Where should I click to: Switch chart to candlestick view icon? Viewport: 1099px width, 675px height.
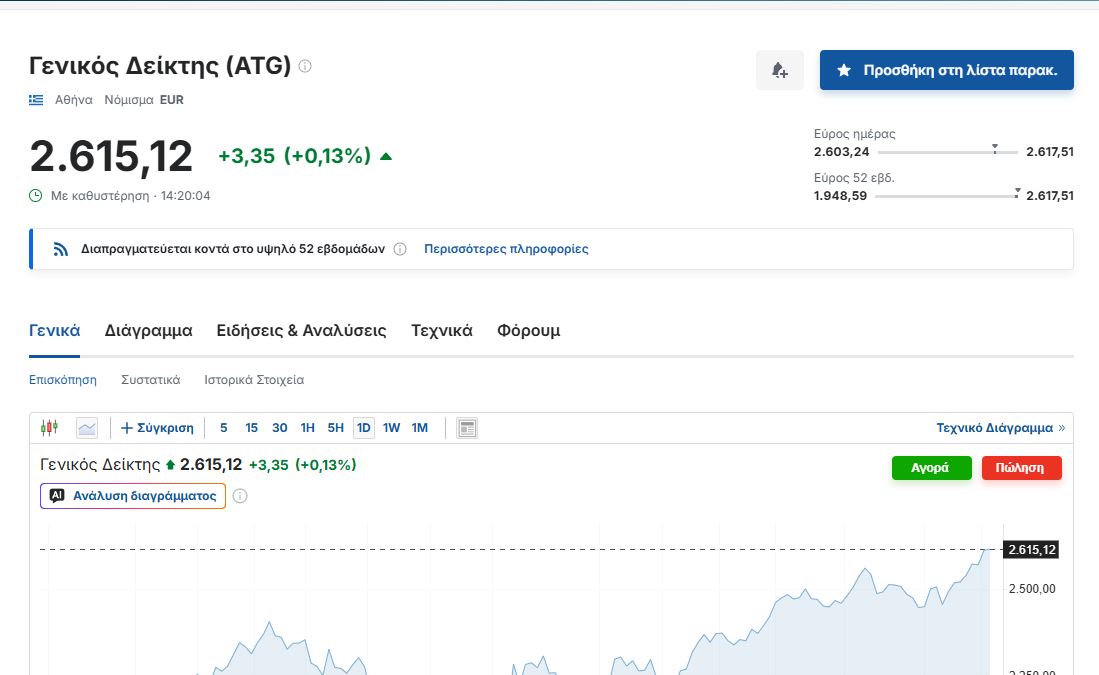point(49,428)
